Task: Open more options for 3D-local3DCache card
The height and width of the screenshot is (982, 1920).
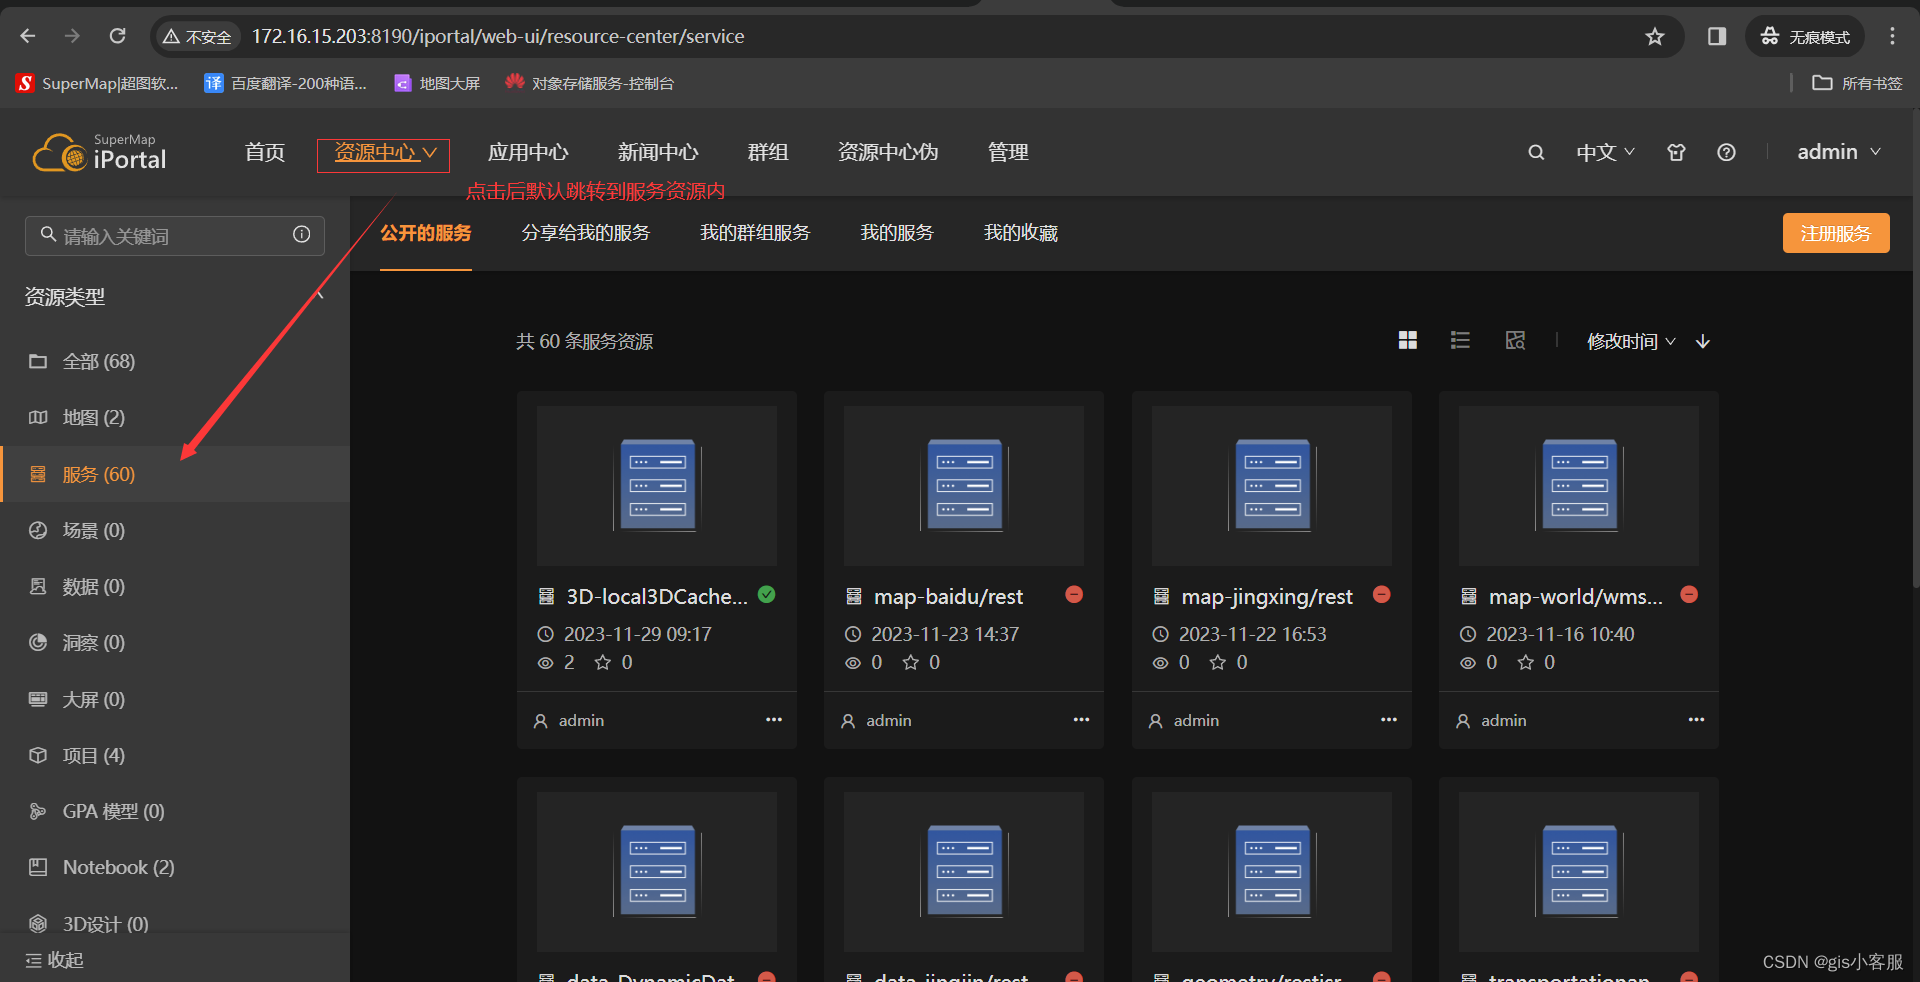Action: pos(774,720)
